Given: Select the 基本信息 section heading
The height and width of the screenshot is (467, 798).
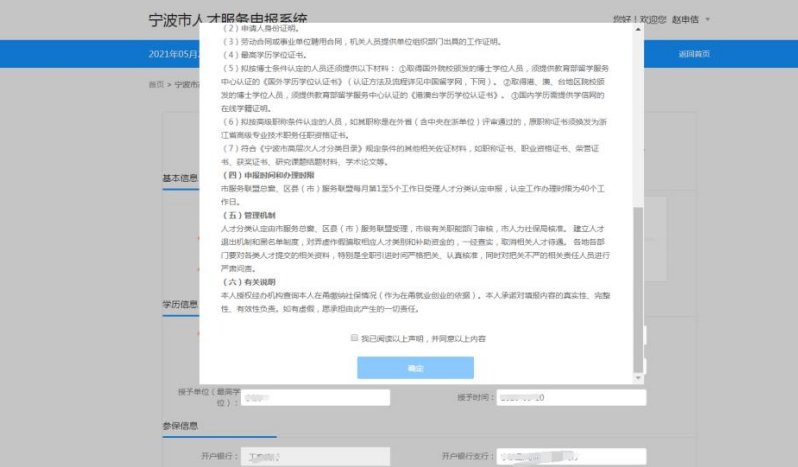Looking at the screenshot, I should [180, 179].
